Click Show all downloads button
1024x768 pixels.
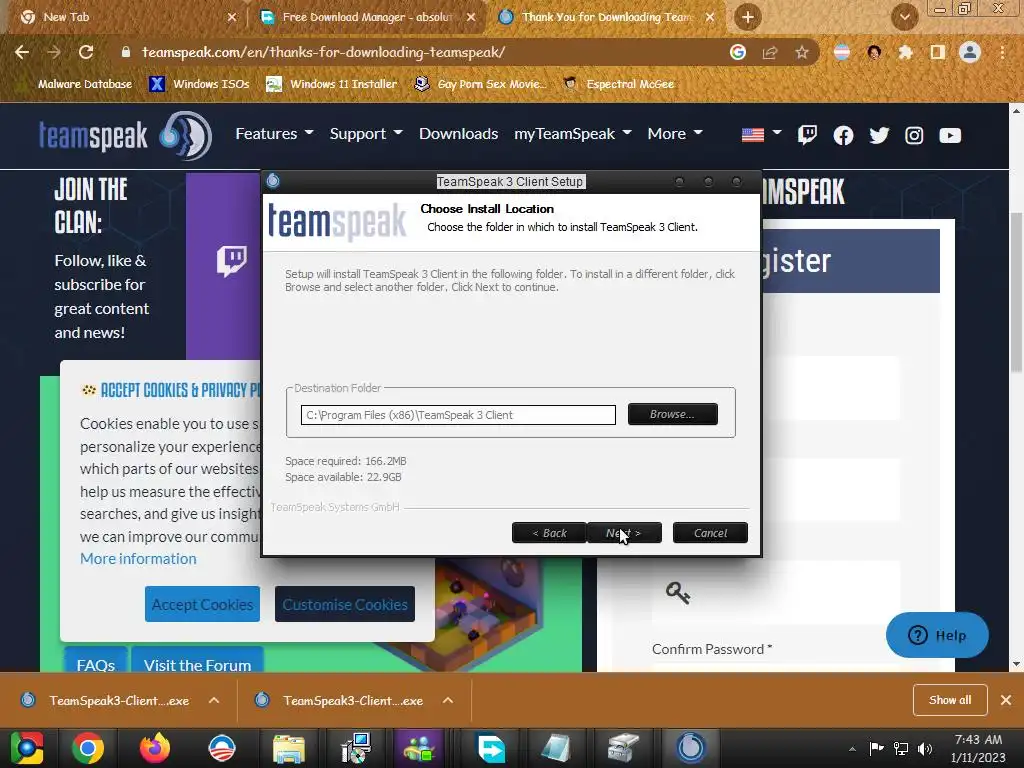(x=950, y=700)
